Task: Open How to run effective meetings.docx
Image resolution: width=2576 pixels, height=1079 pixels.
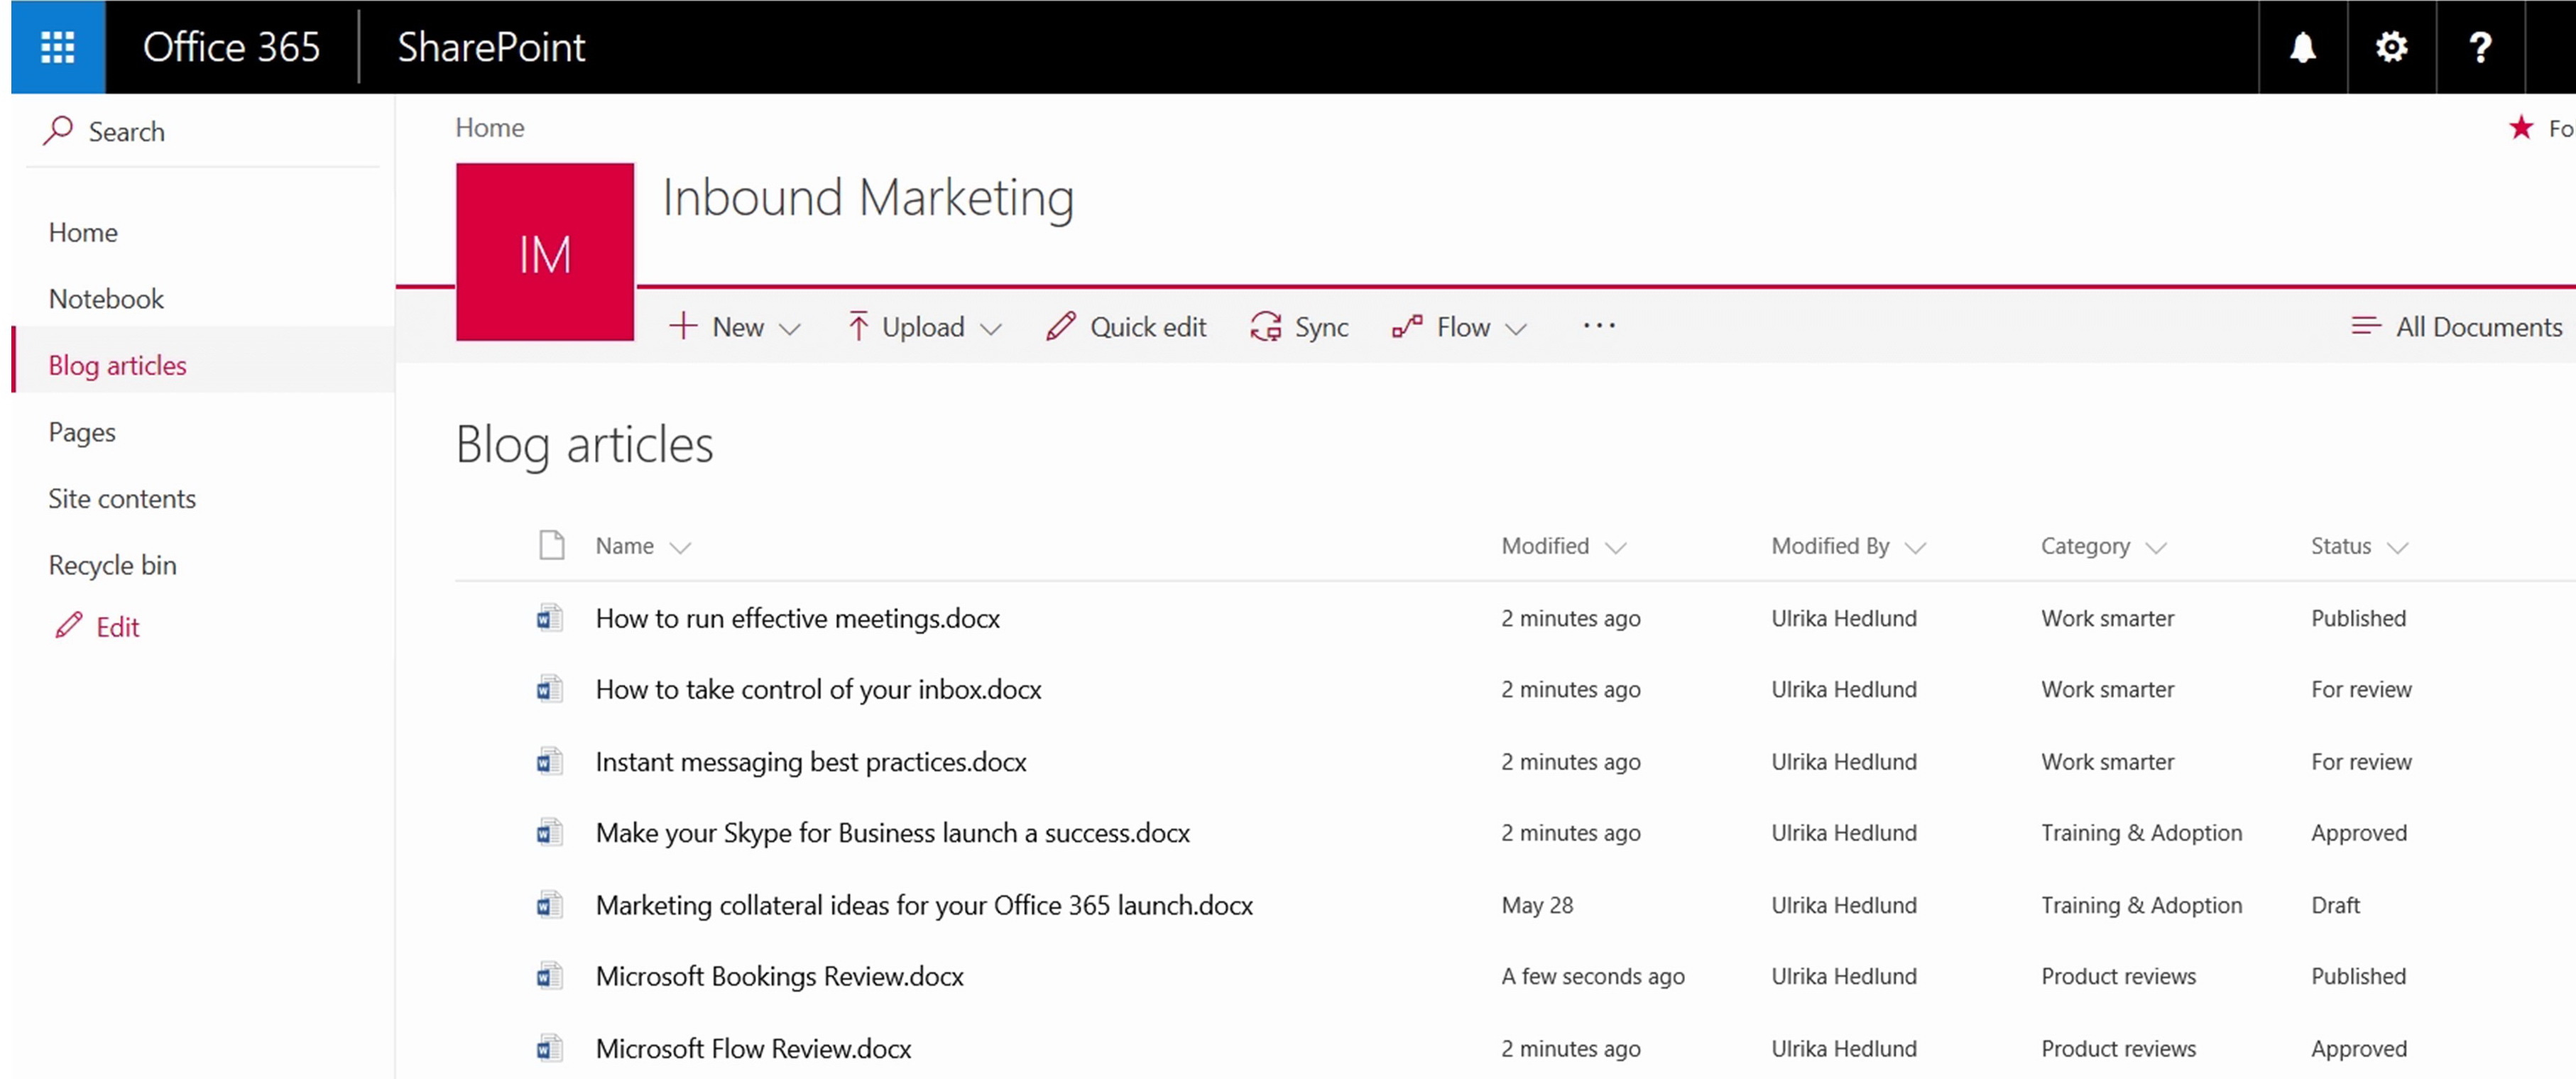Action: tap(797, 618)
